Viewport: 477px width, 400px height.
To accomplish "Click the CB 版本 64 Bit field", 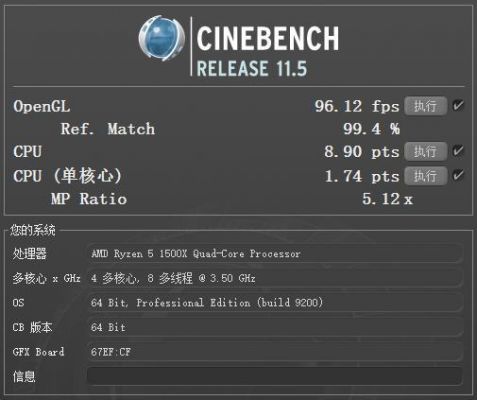I will tap(275, 327).
